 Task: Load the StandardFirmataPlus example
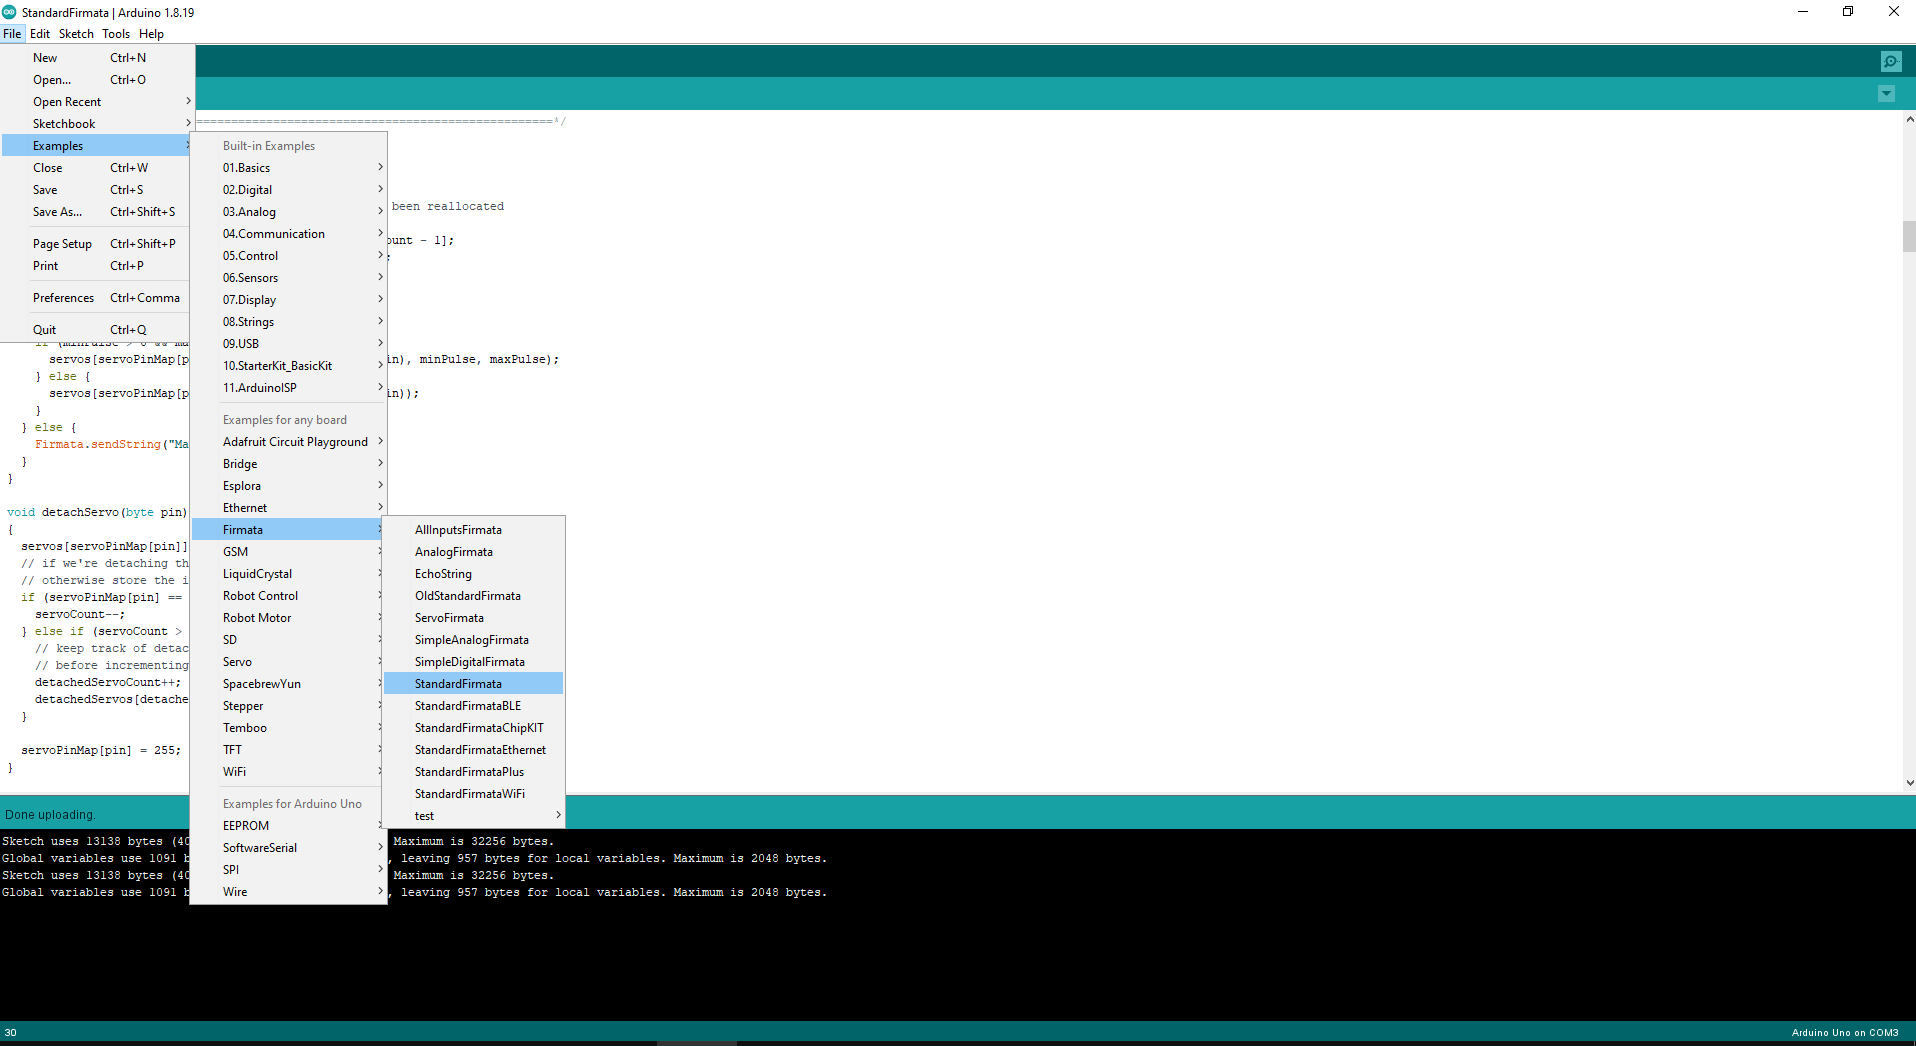(474, 772)
